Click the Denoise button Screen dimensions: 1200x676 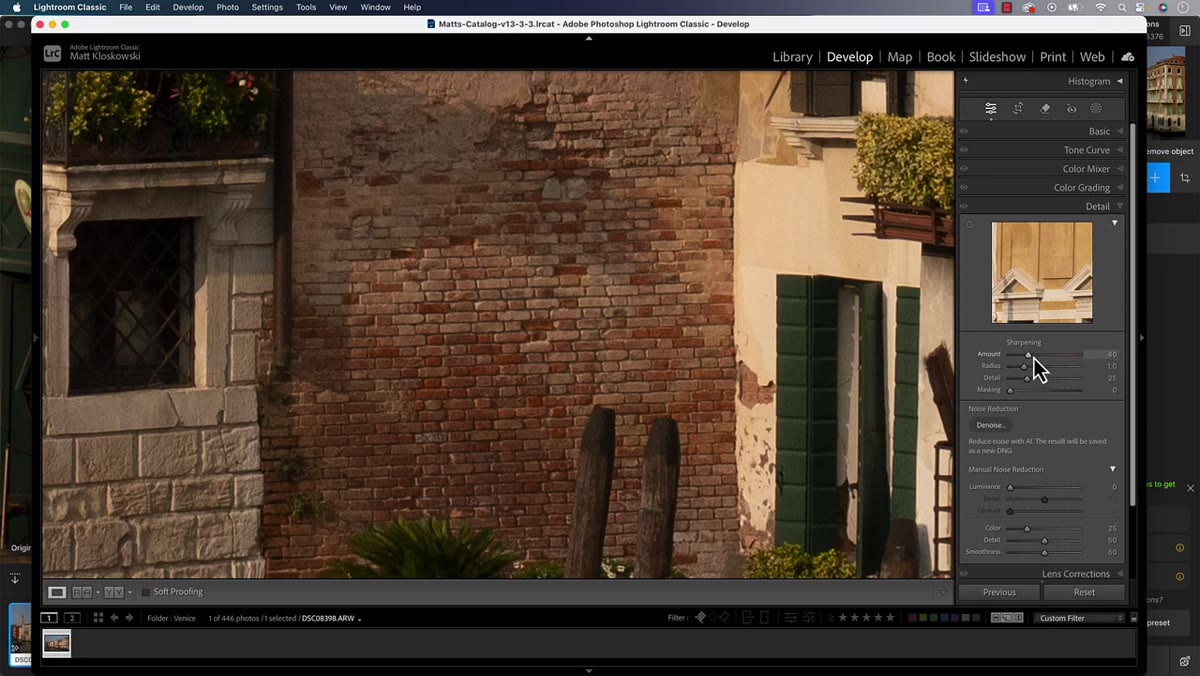click(990, 425)
